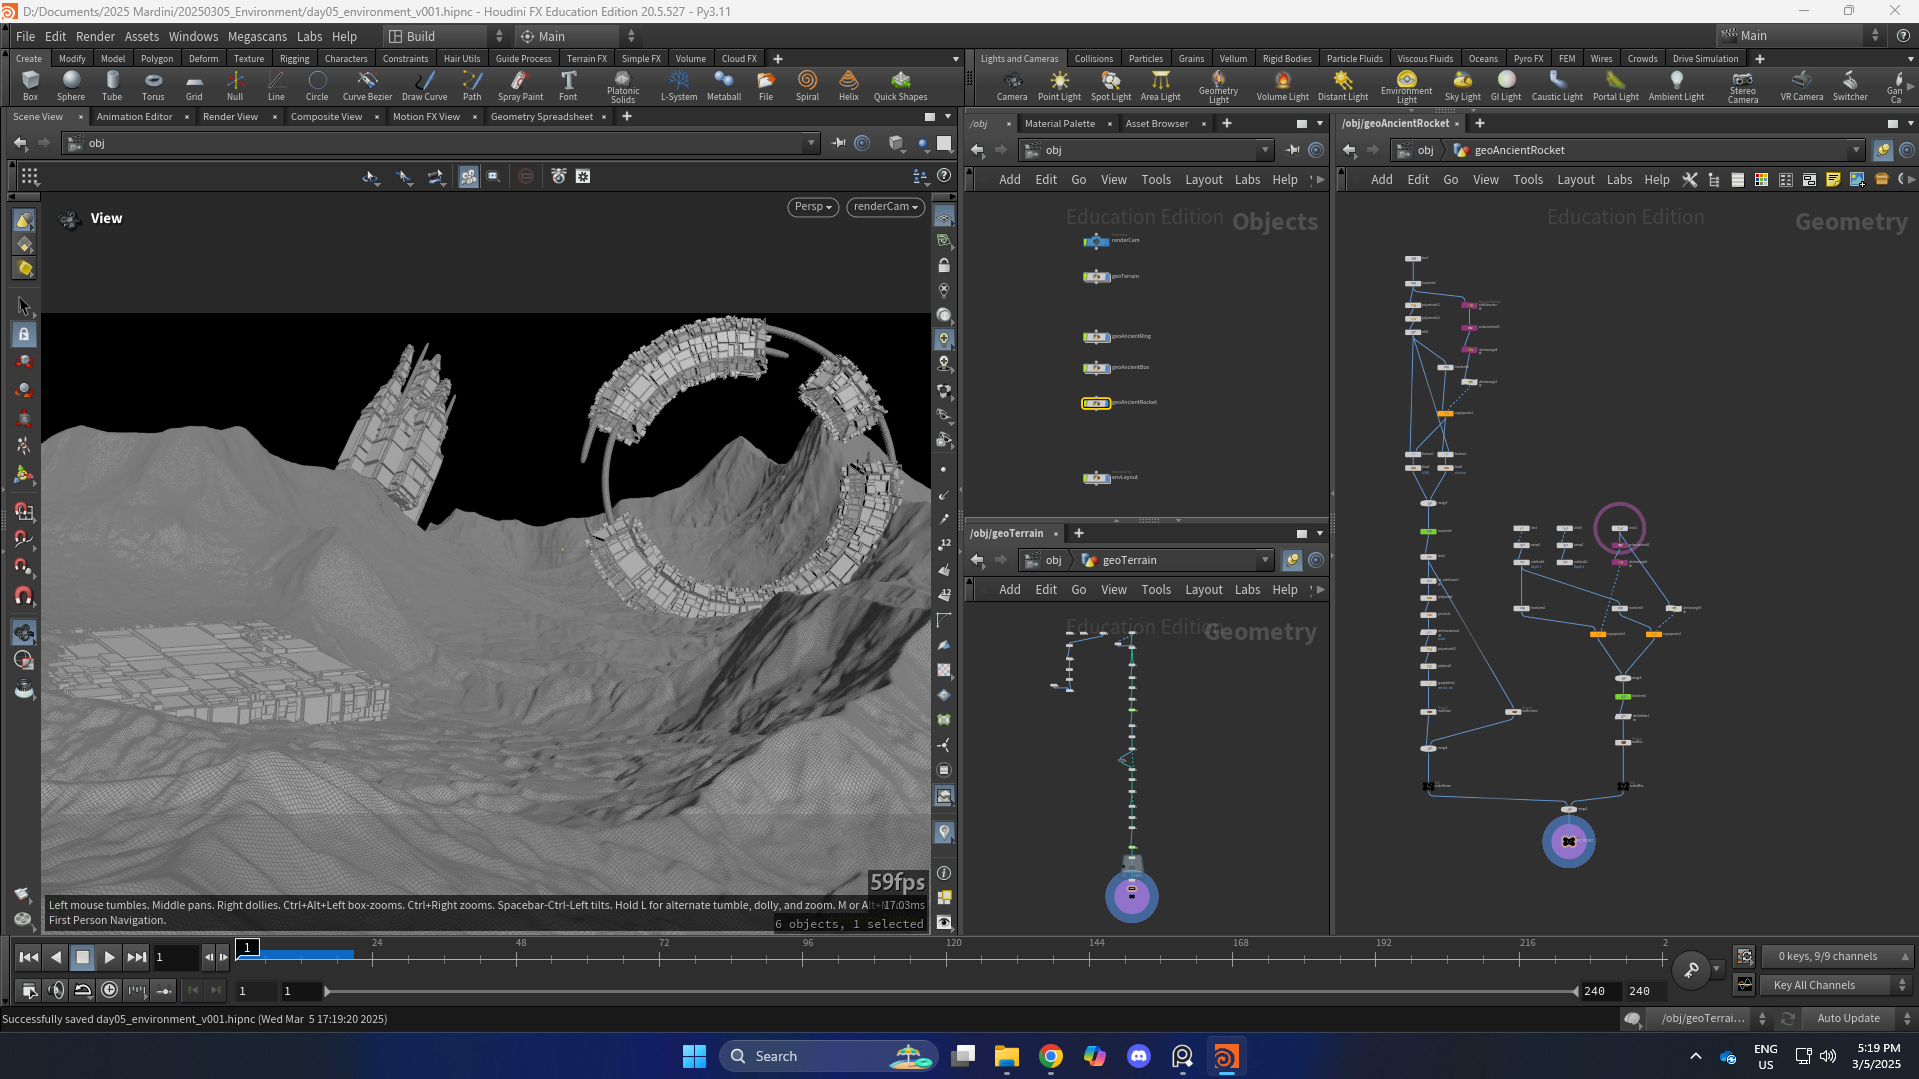Toggle timeline audio button

click(56, 990)
